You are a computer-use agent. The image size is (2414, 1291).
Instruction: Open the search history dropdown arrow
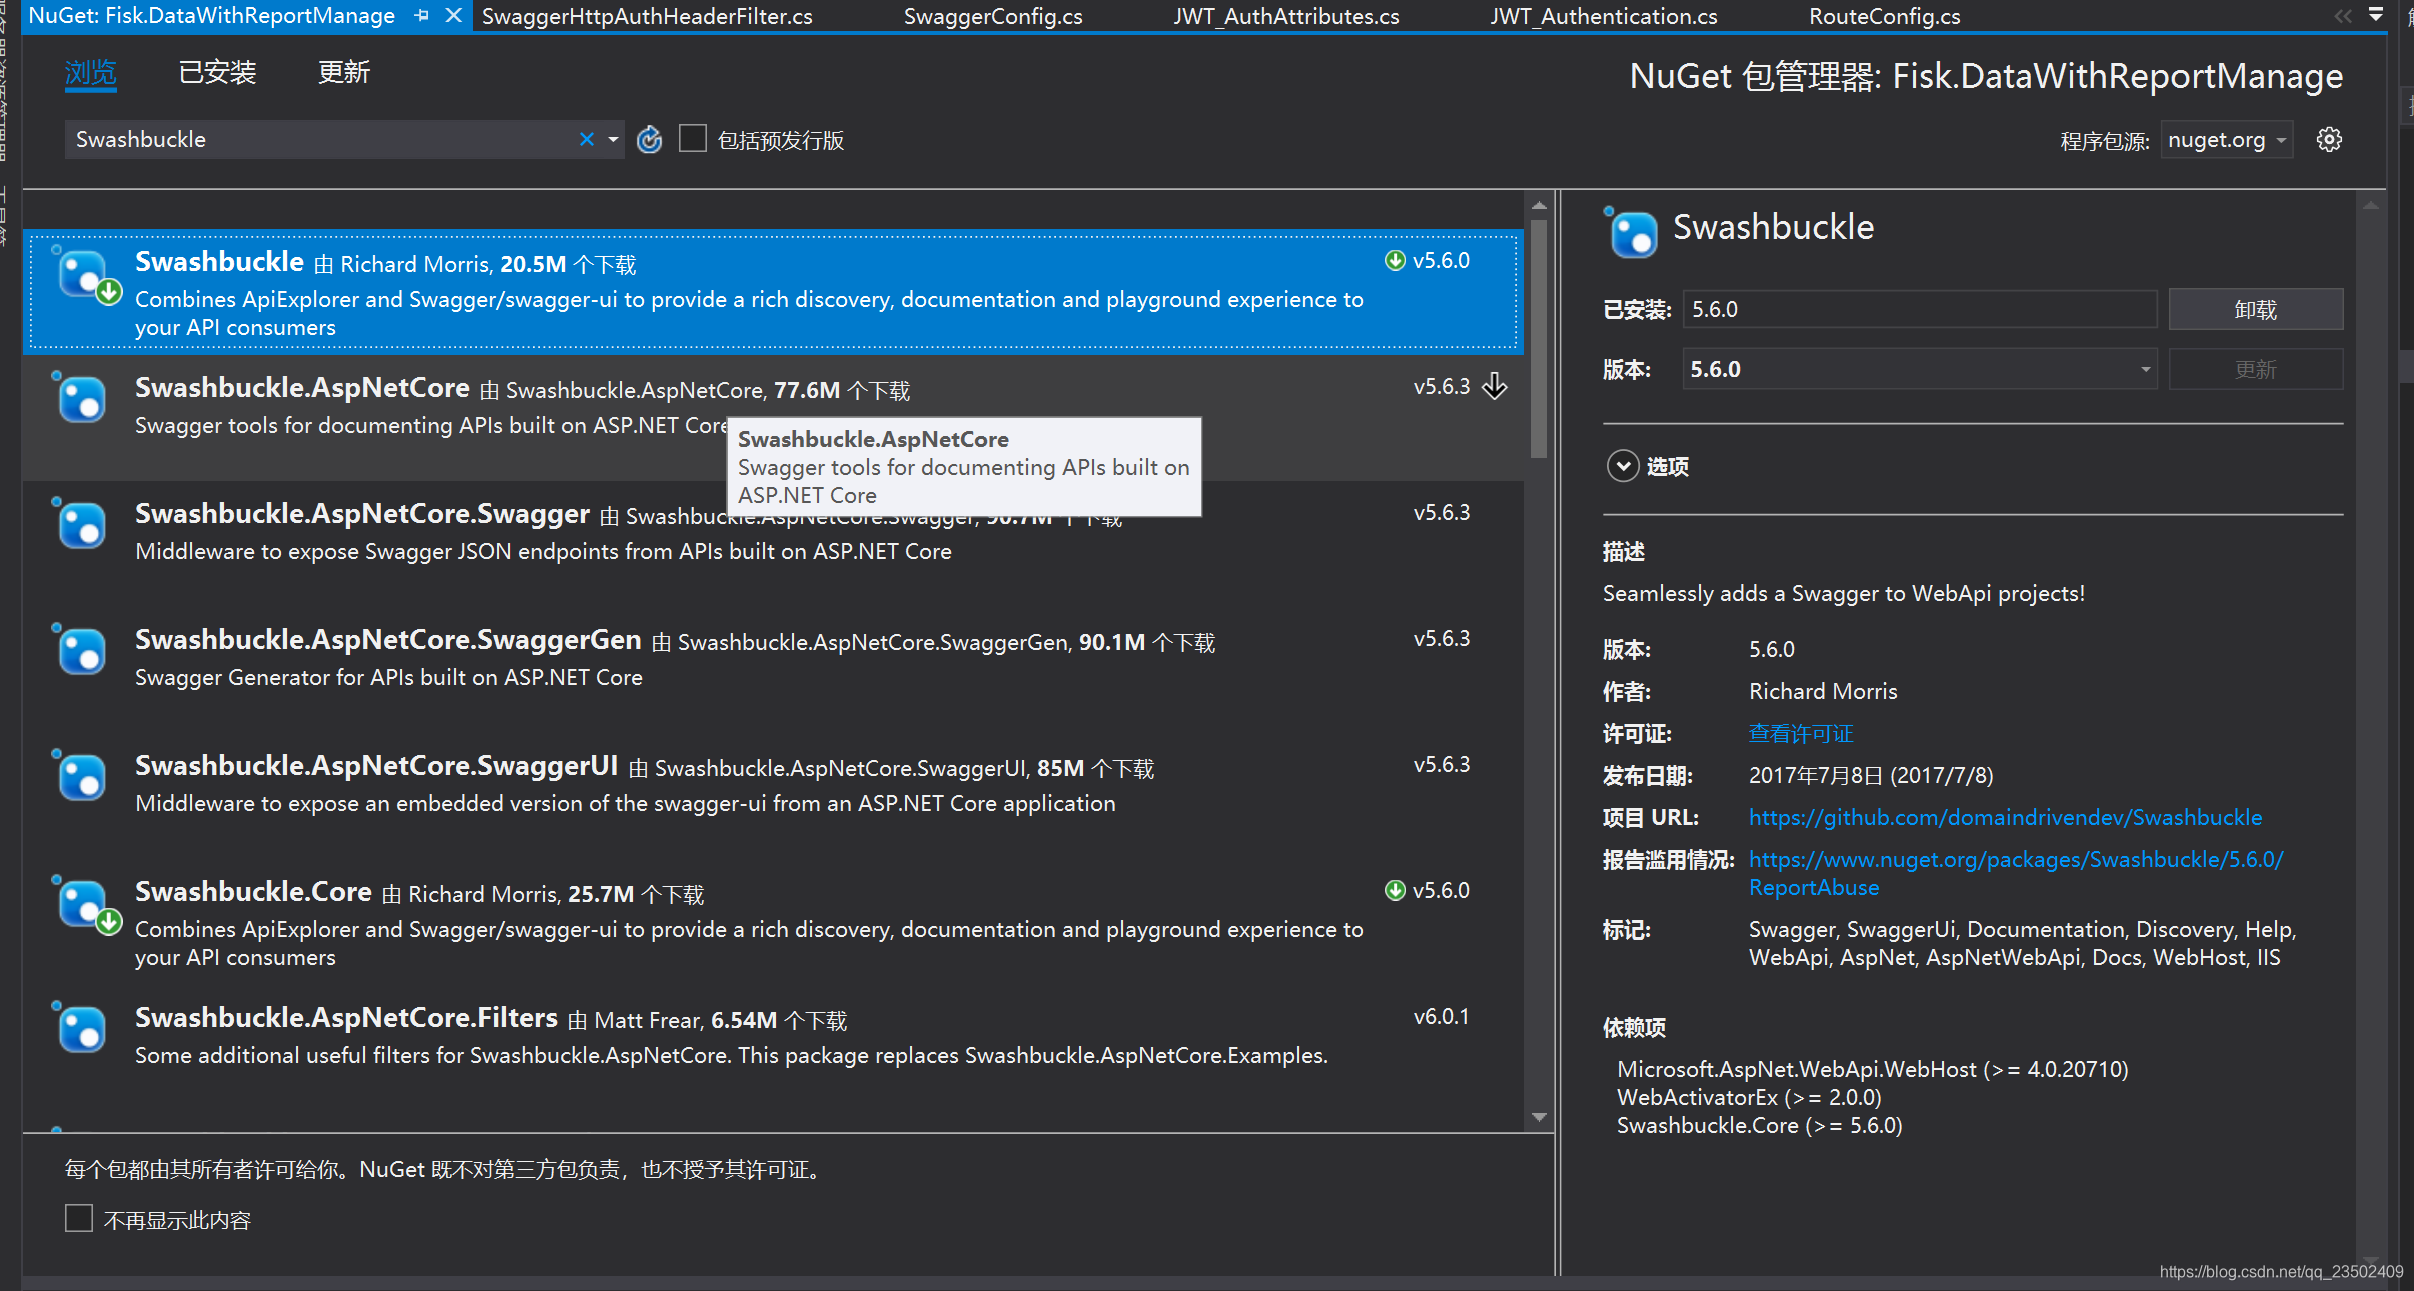point(612,139)
